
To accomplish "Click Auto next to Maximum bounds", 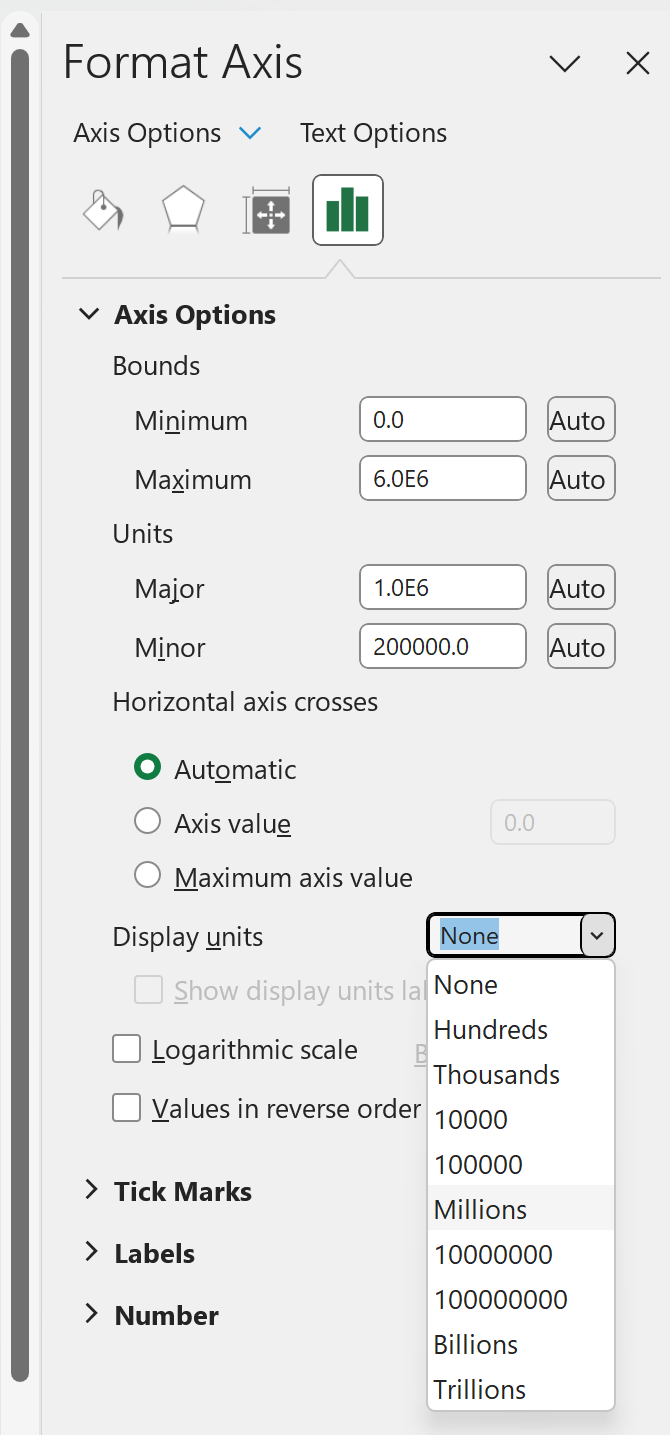I will (580, 478).
